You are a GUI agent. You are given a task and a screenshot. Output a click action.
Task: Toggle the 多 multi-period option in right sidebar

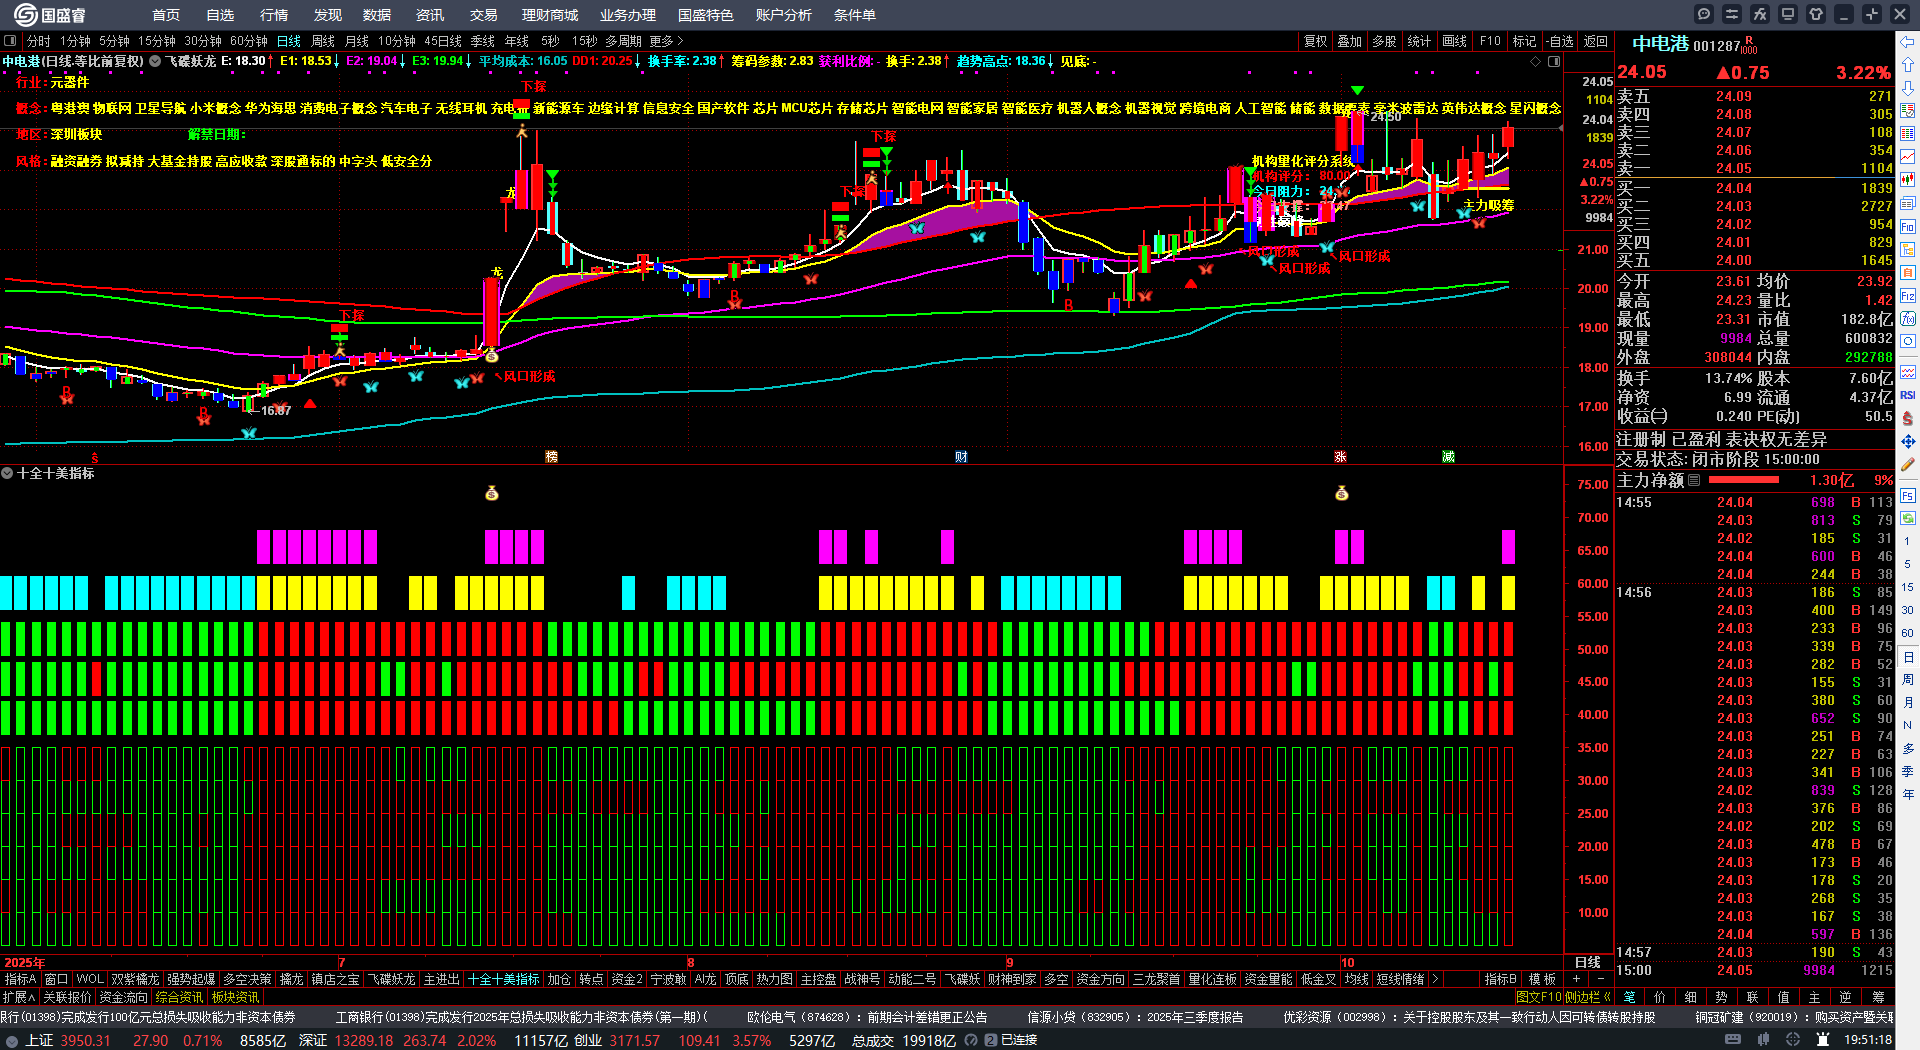1908,749
